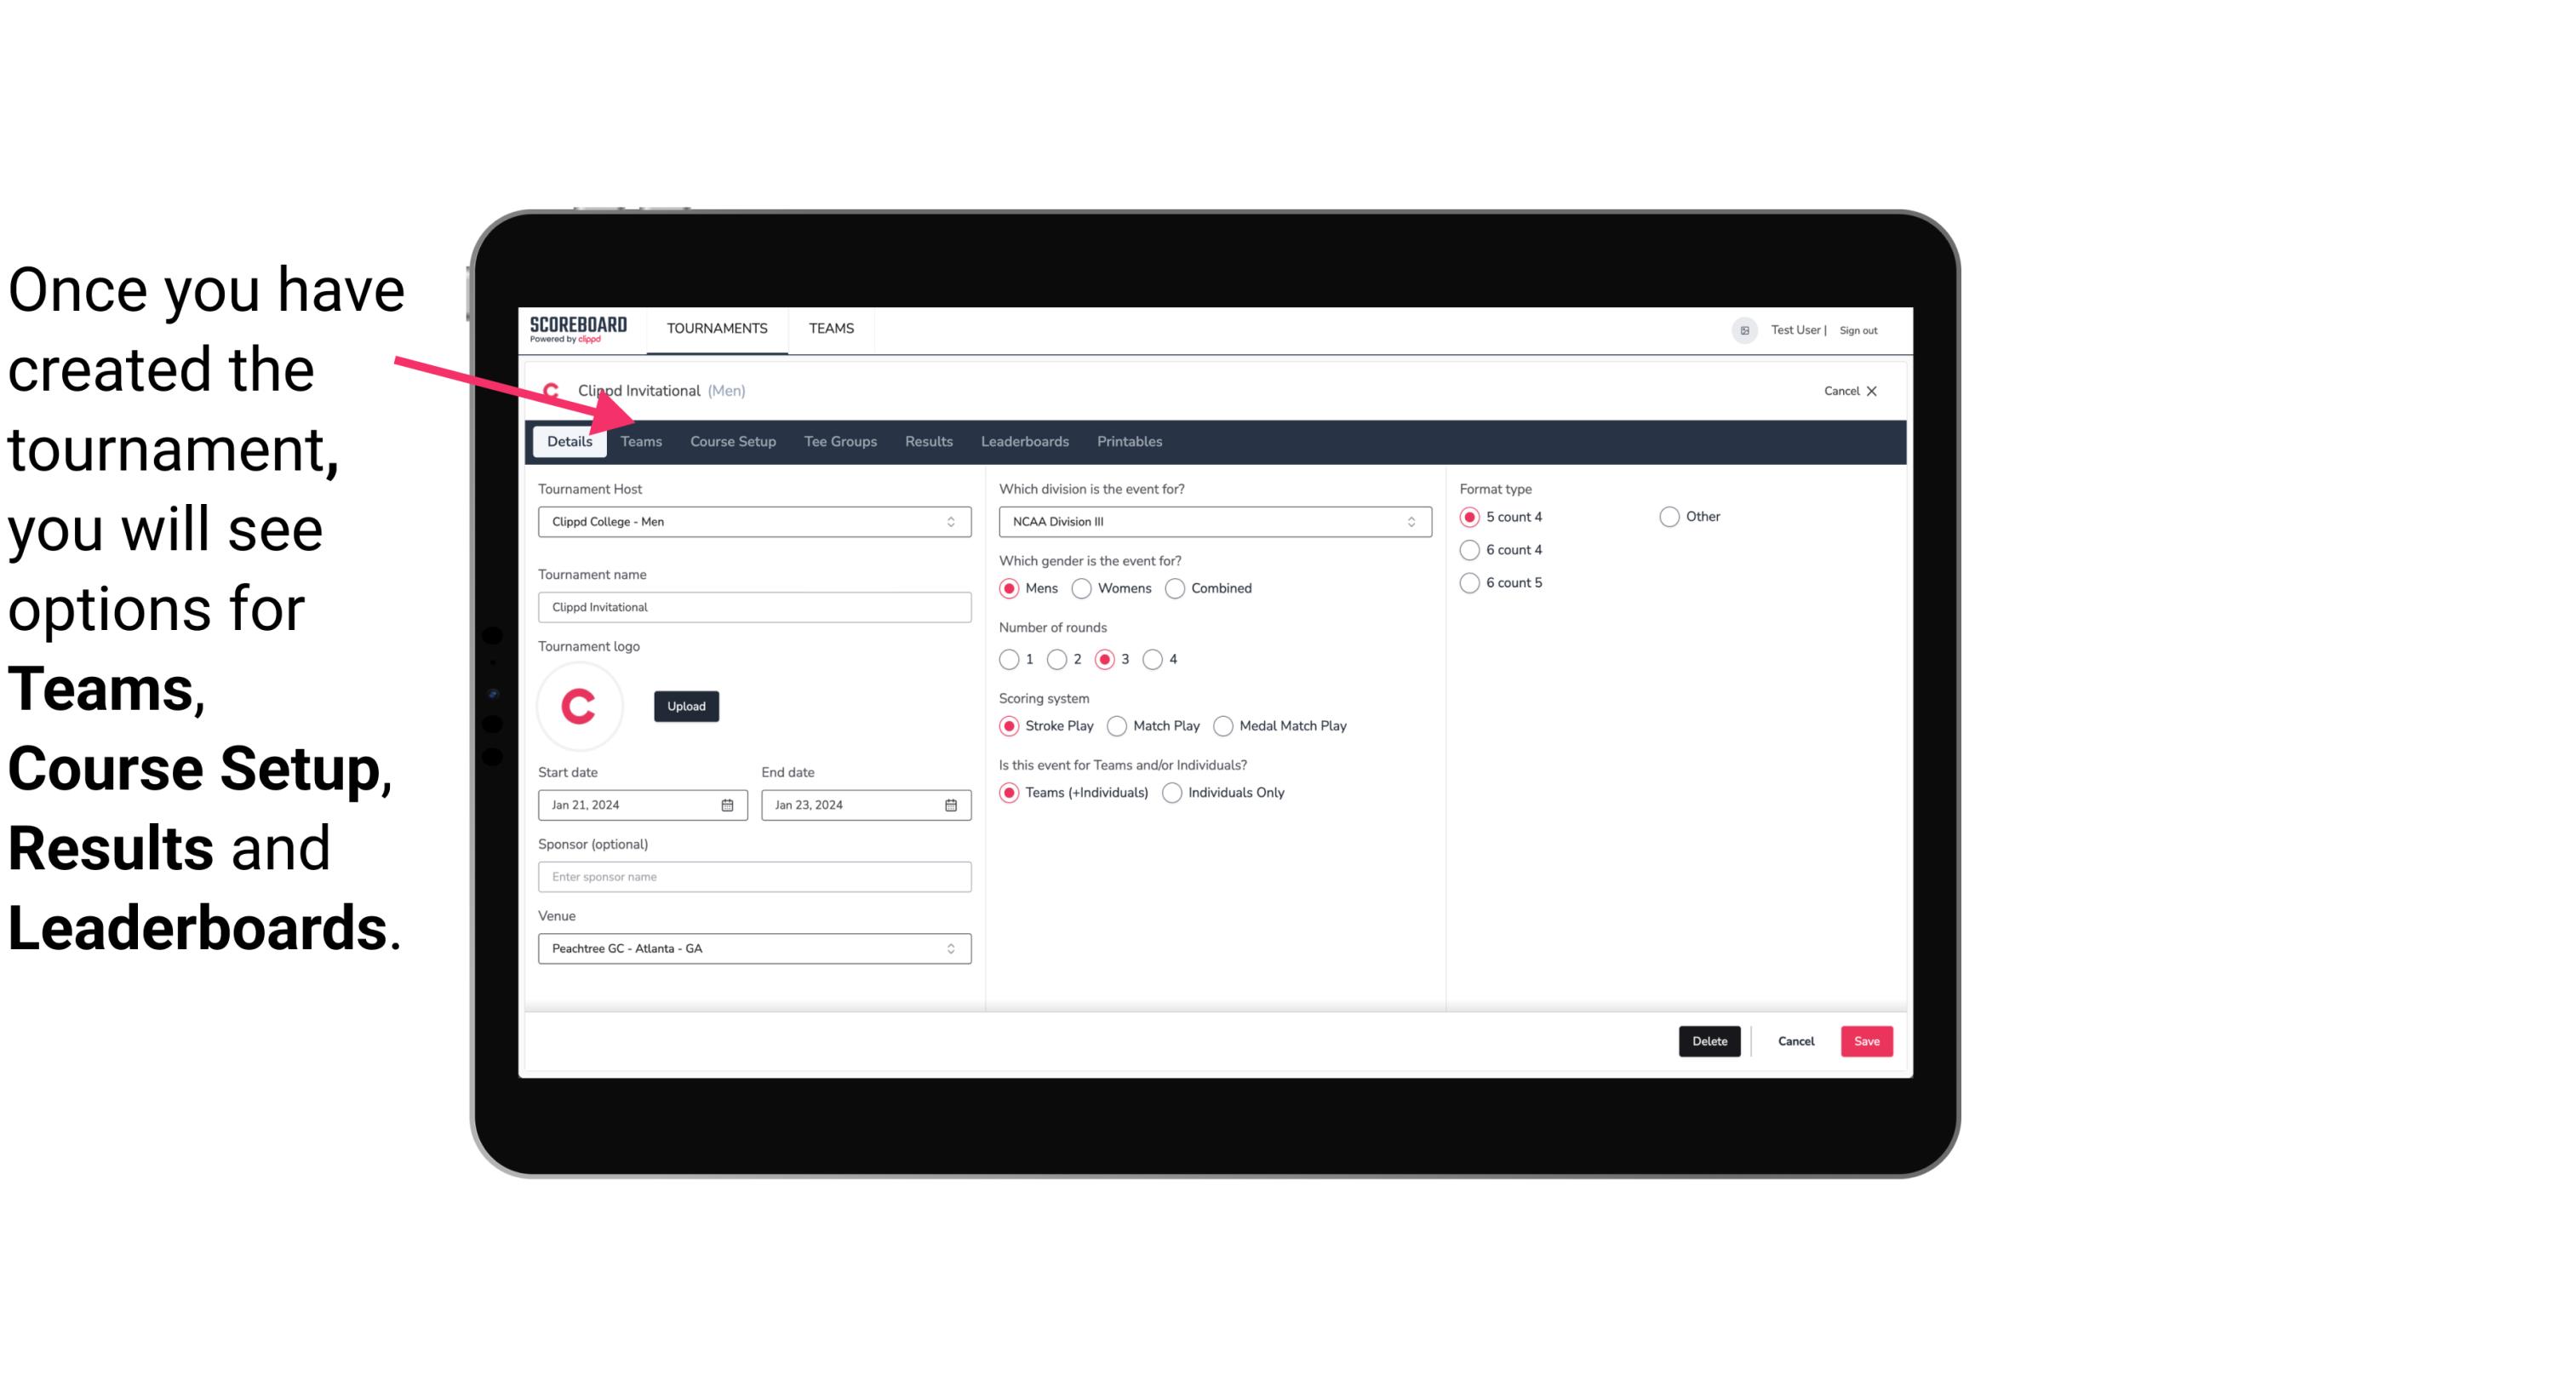Click the Cancel button
The image size is (2576, 1386).
tap(1796, 1039)
